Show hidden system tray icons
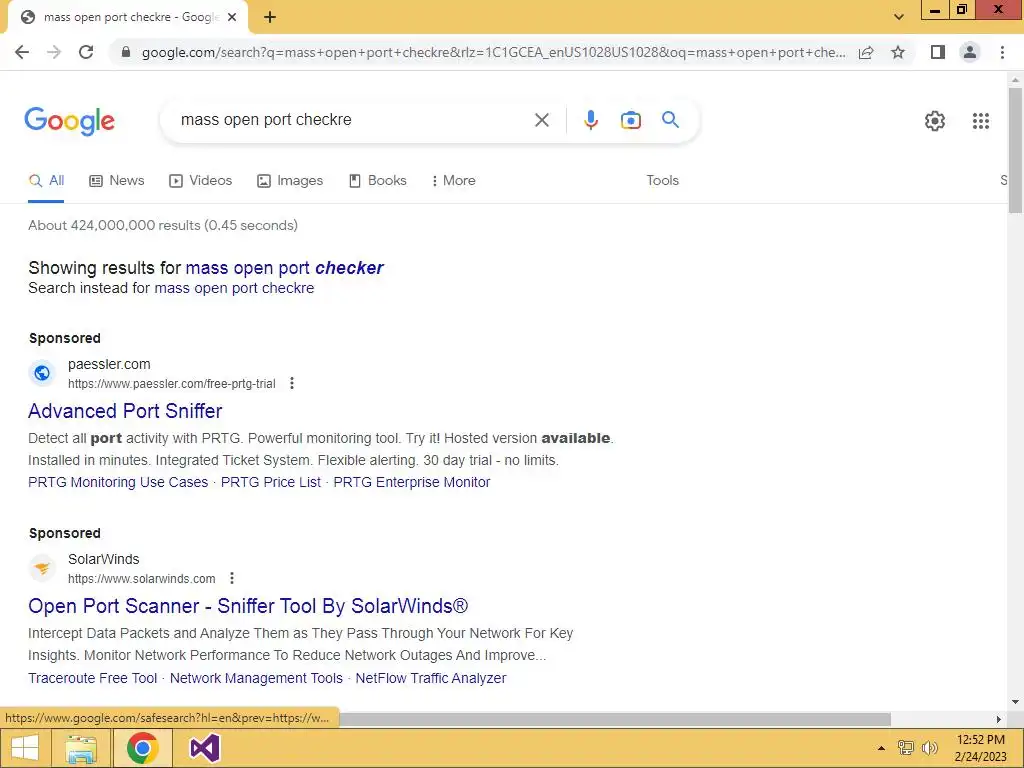This screenshot has width=1024, height=768. (x=881, y=748)
